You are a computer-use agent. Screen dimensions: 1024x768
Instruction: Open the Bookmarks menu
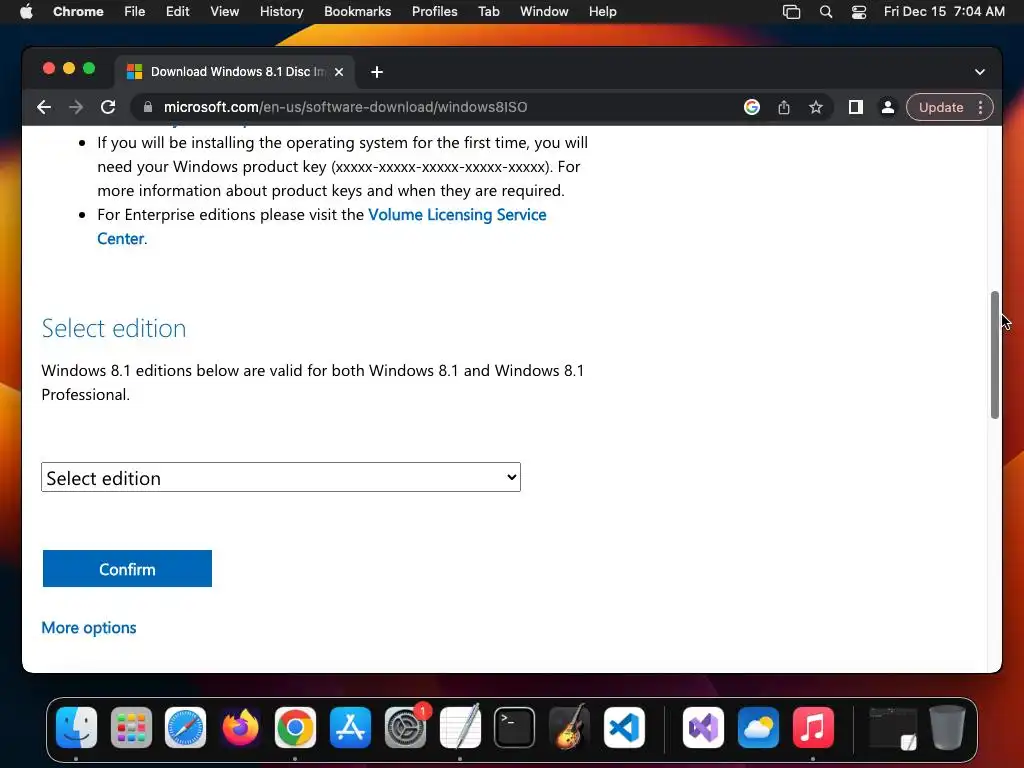[357, 11]
